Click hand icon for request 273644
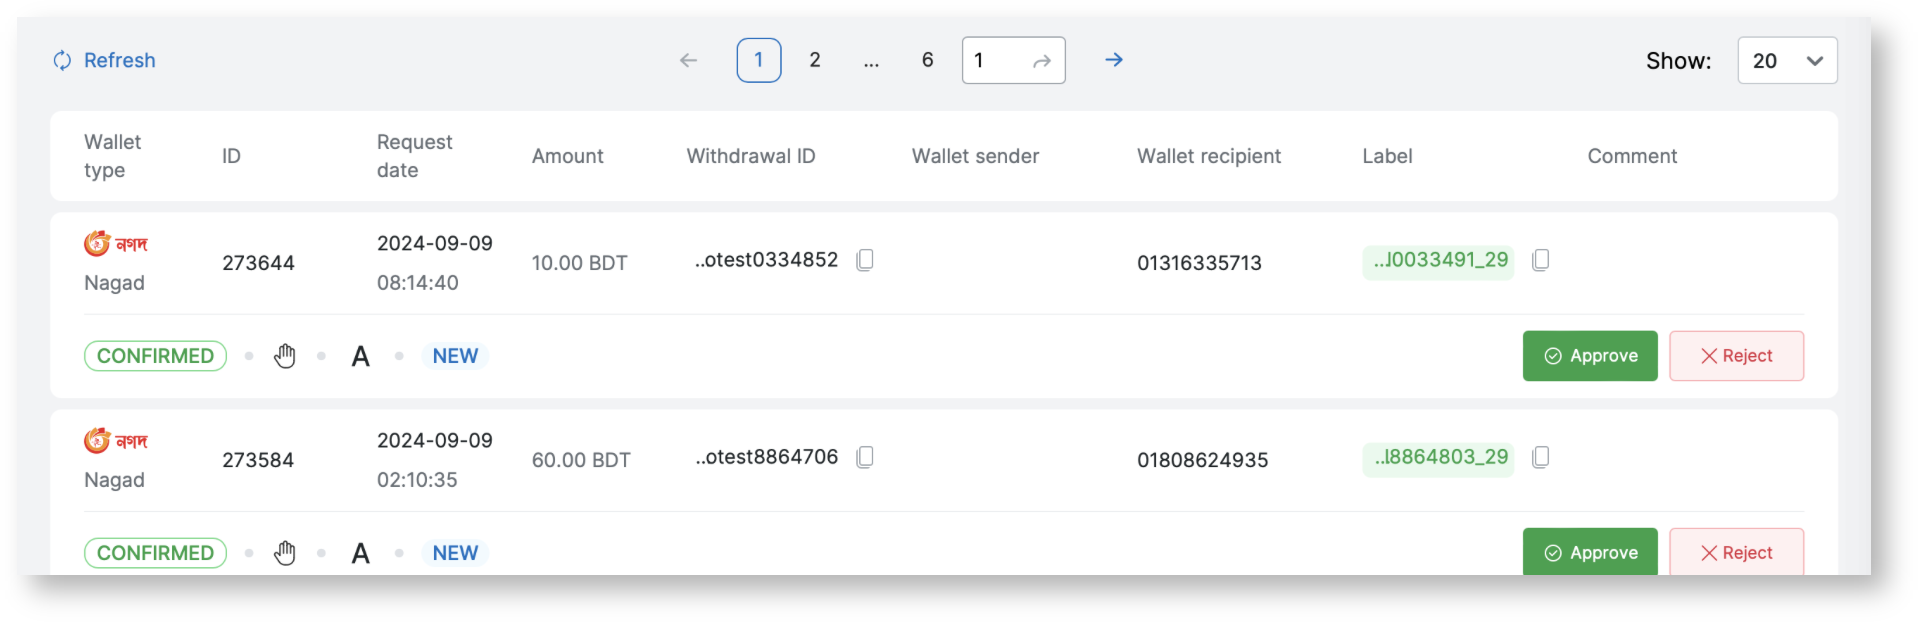The image size is (1919, 623). point(285,356)
